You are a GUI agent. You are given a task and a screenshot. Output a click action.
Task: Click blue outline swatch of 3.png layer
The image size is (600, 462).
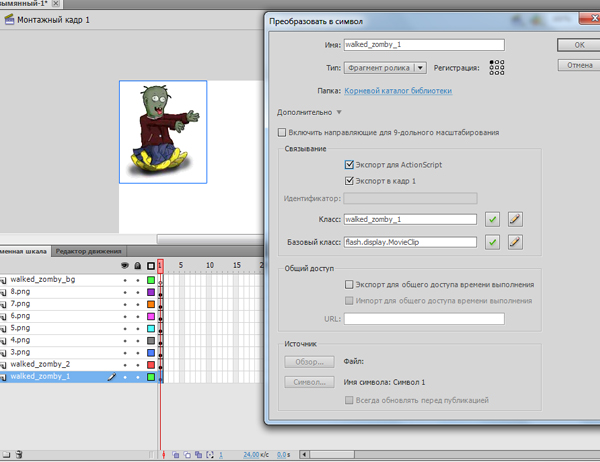coord(151,353)
